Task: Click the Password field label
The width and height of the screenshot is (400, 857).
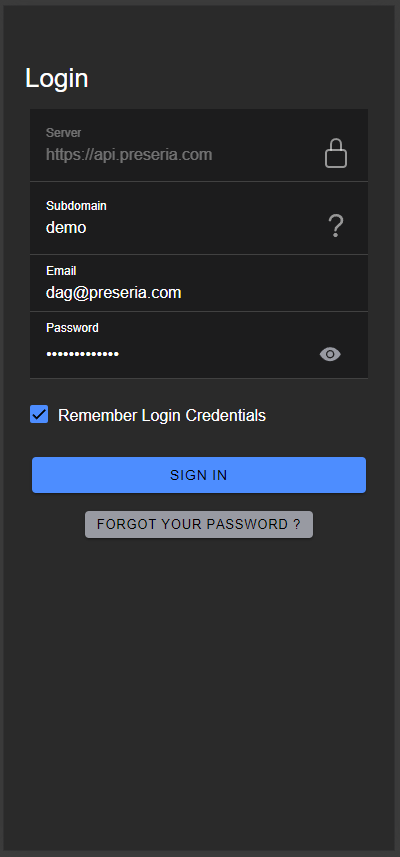Action: tap(72, 327)
